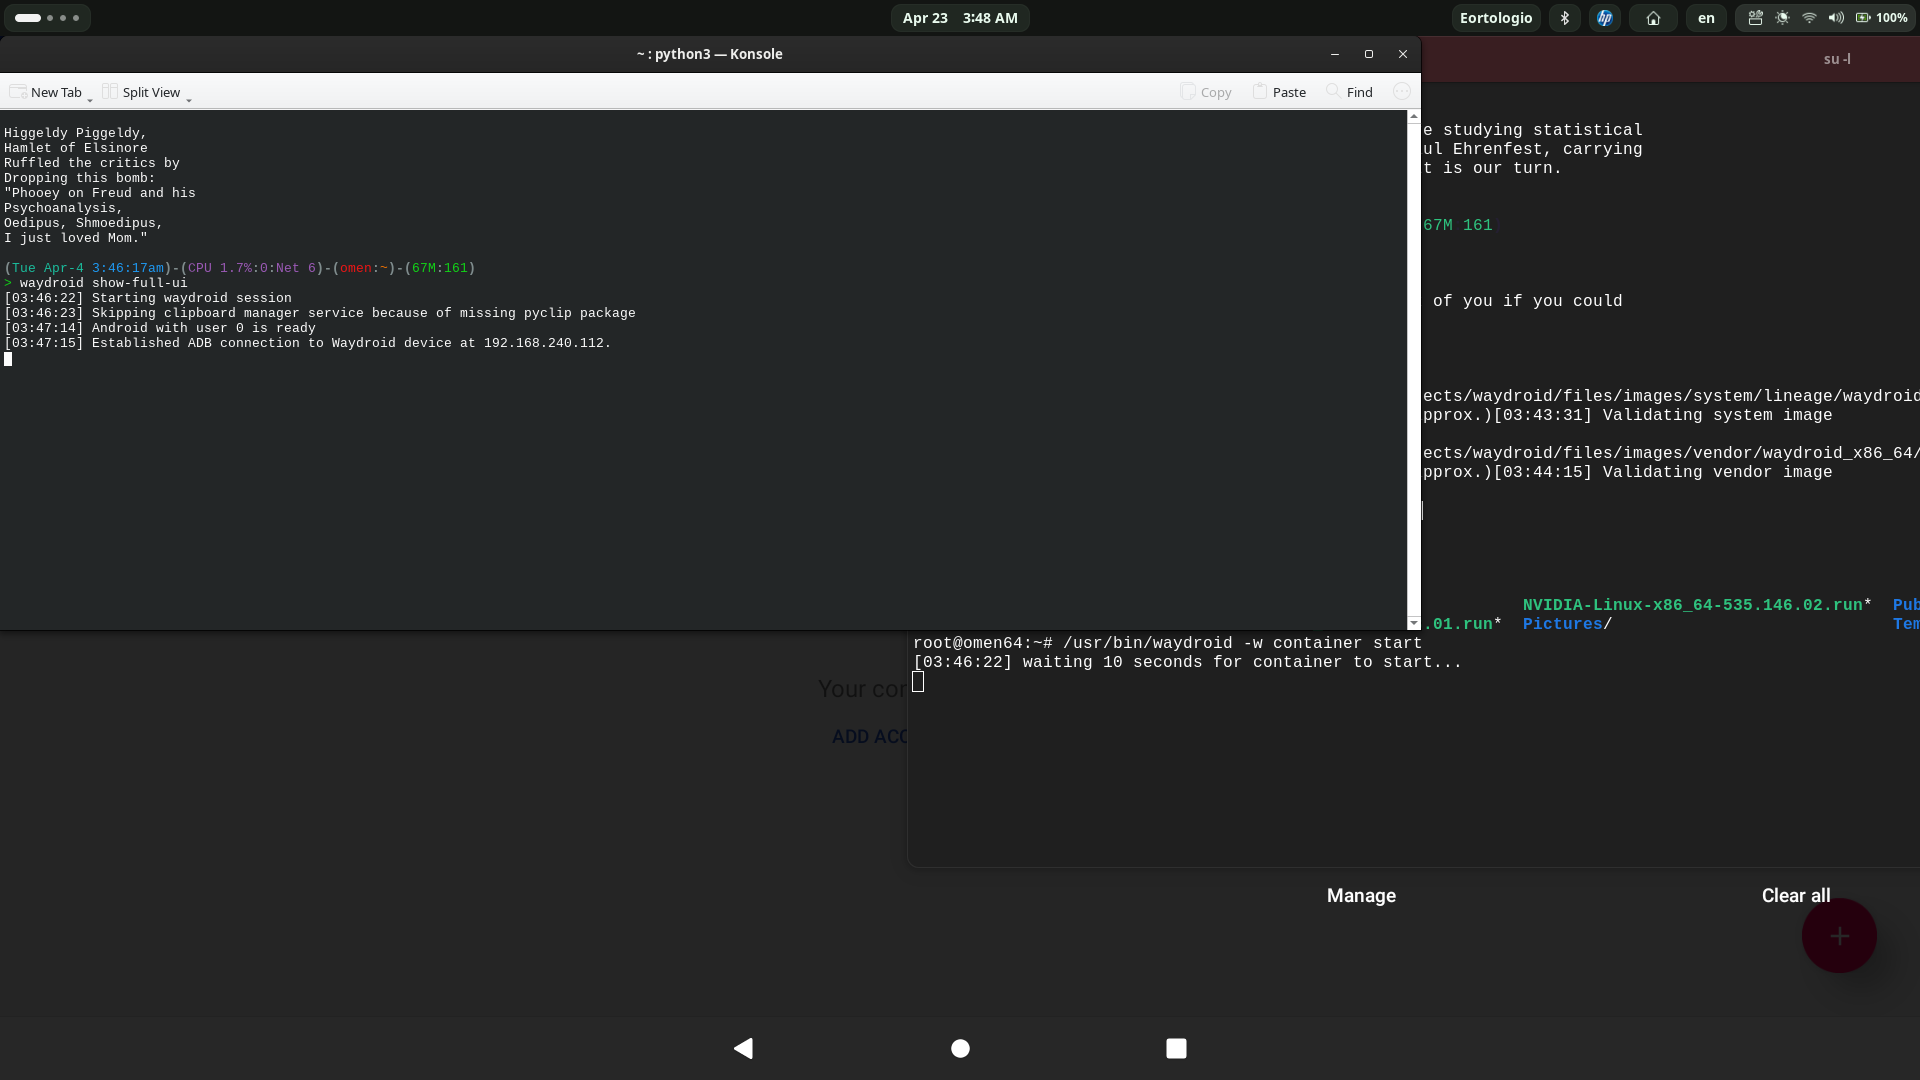Image resolution: width=1920 pixels, height=1080 pixels.
Task: Minimize the Konsole window
Action: coord(1334,54)
